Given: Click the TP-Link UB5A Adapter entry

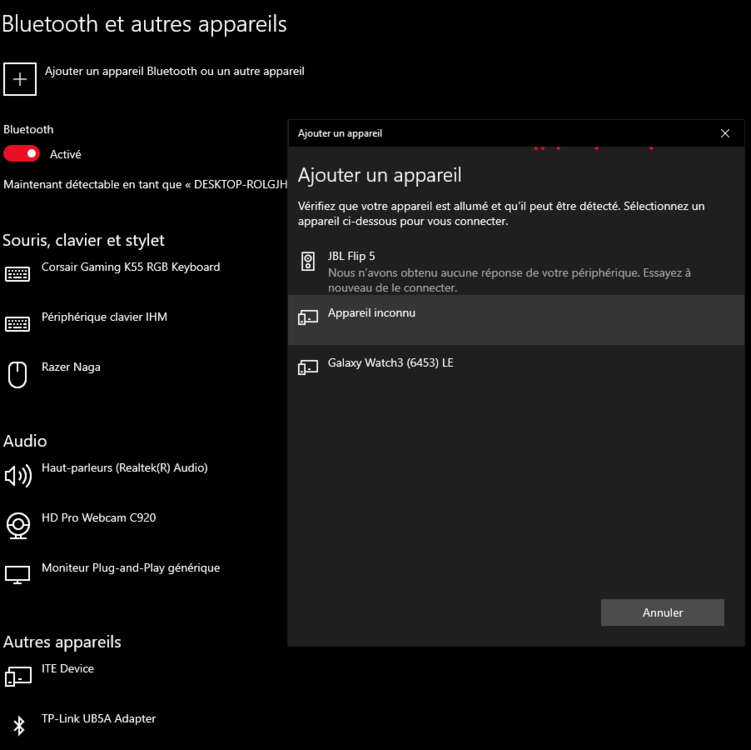Looking at the screenshot, I should 98,719.
